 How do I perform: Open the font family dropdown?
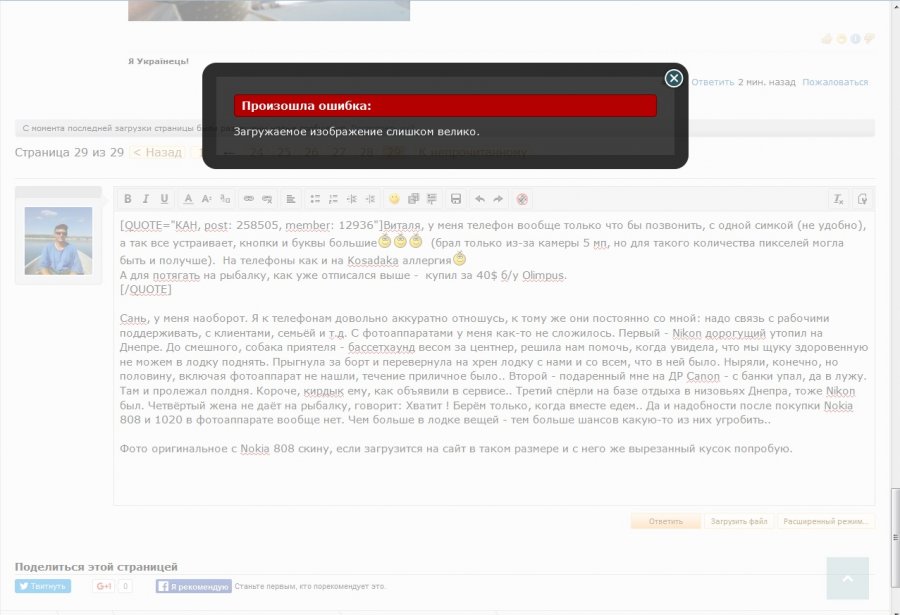(x=226, y=199)
